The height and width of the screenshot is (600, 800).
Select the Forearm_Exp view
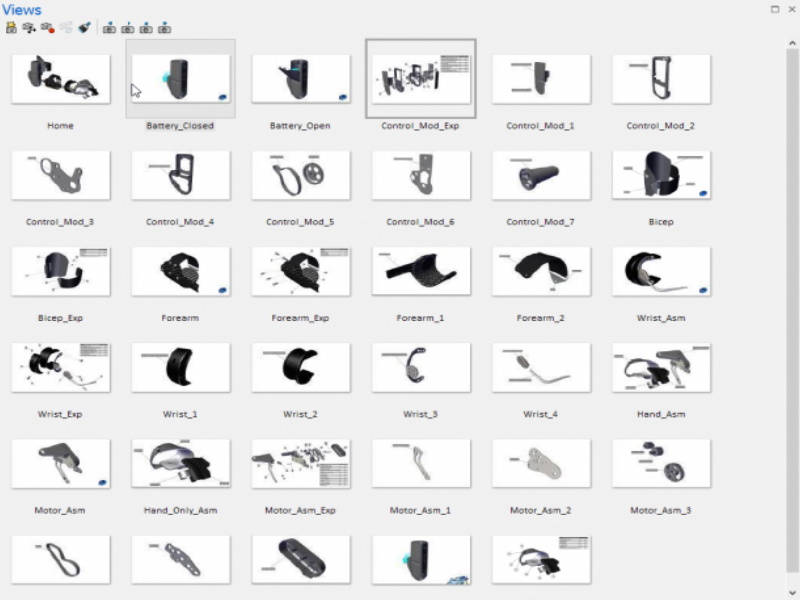pyautogui.click(x=300, y=270)
